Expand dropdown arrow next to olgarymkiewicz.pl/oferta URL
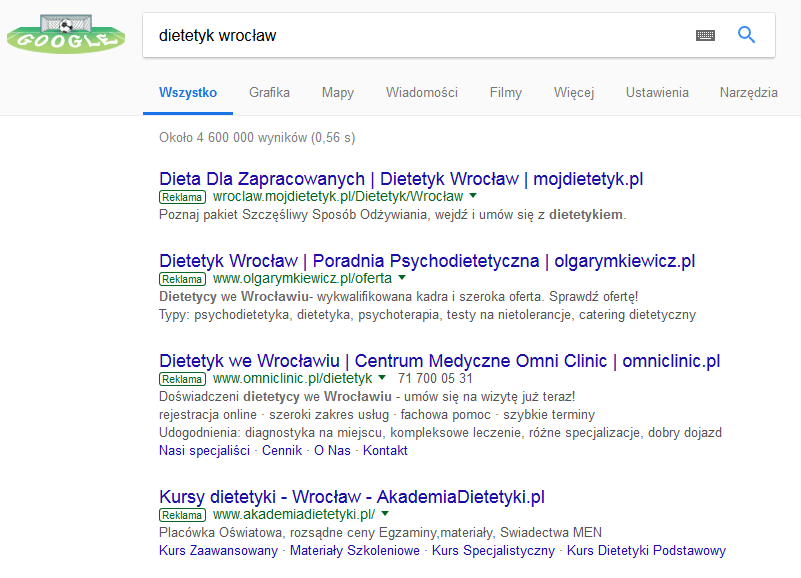This screenshot has height=578, width=801. coord(402,278)
